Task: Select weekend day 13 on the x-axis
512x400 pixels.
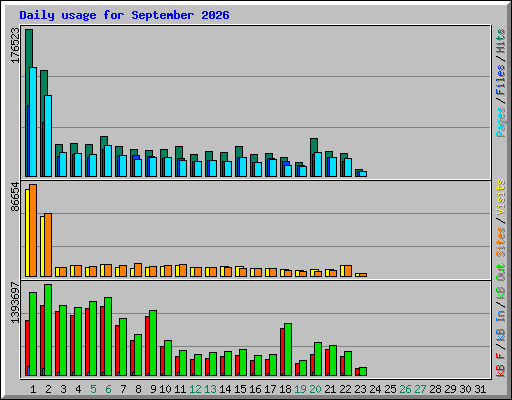Action: [x=210, y=389]
